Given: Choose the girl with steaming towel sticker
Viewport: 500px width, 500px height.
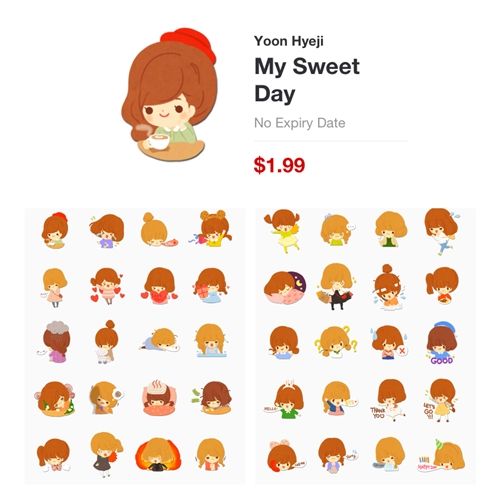Looking at the screenshot, I should pos(159,397).
